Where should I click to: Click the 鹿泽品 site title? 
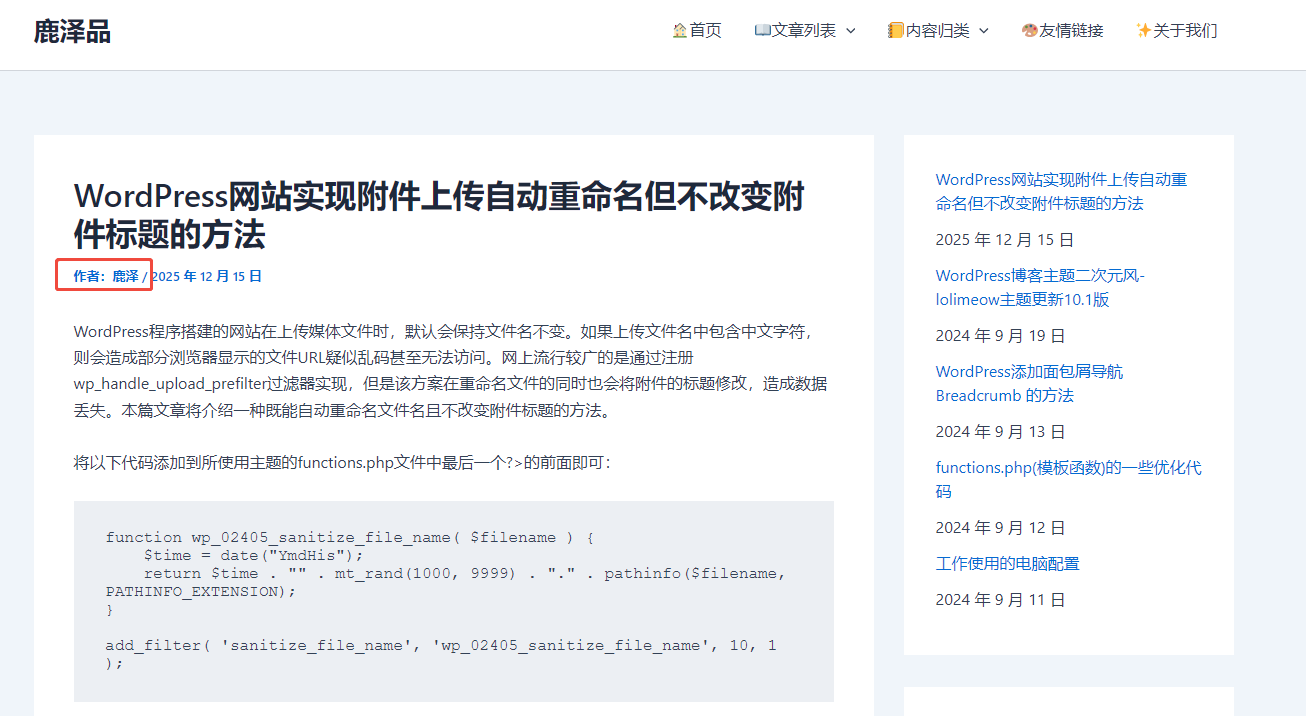(x=72, y=32)
